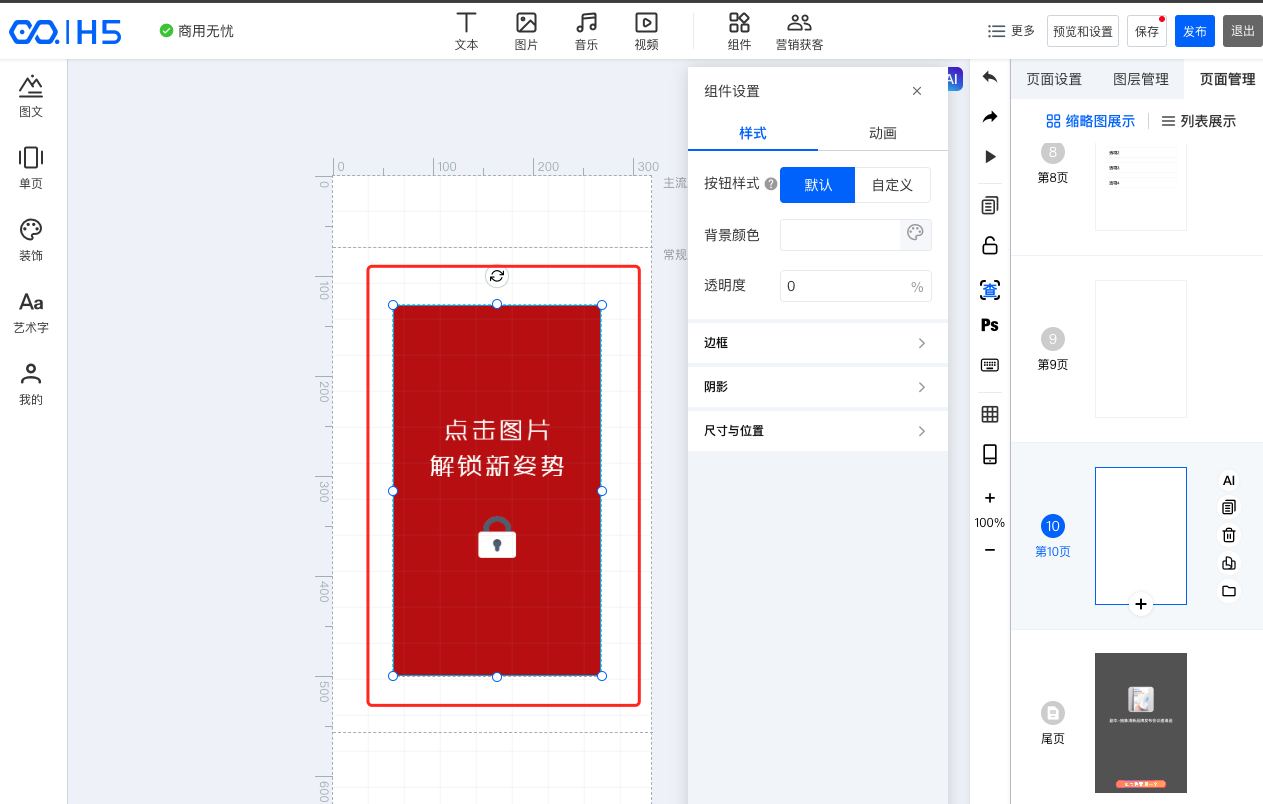Zoom out with the minus icon
Screen dimensions: 1263x804
click(990, 550)
